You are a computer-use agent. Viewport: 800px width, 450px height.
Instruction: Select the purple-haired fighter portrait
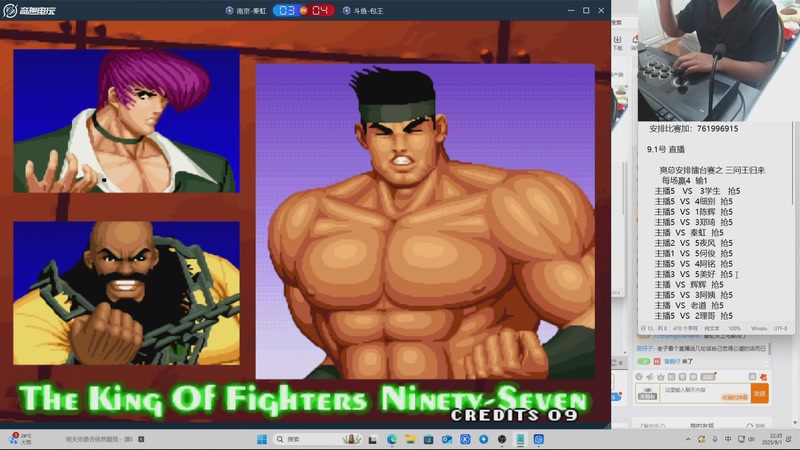click(126, 121)
